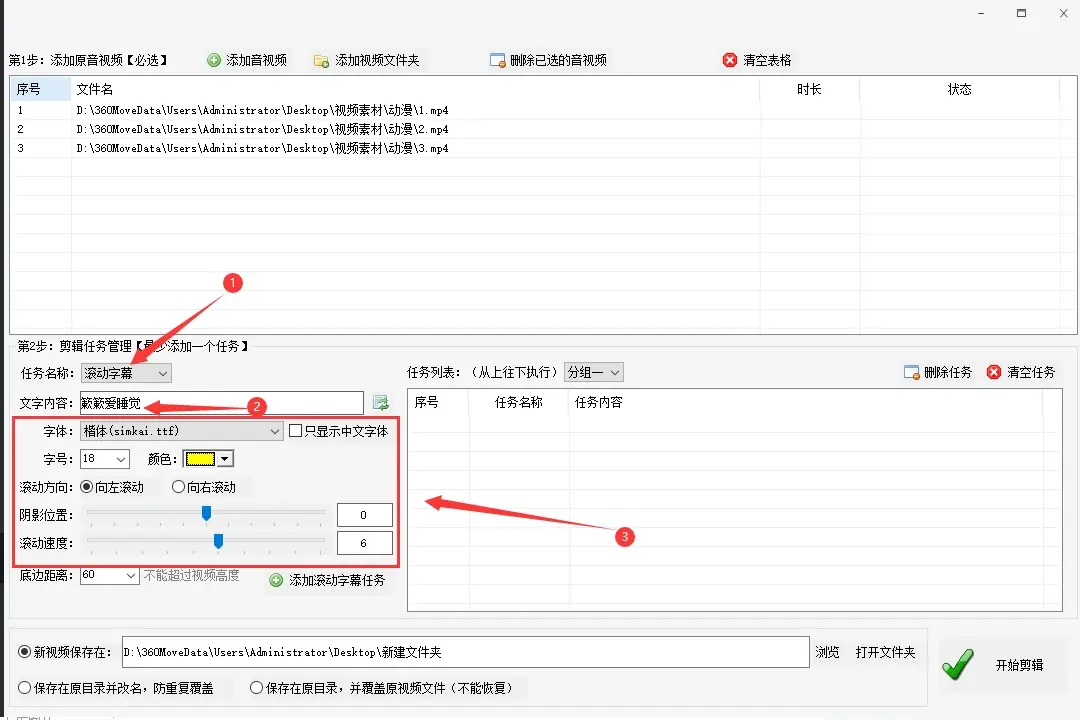Screen dimensions: 1080x720
Task: Click the 删除已选的音视频 icon
Action: point(497,61)
